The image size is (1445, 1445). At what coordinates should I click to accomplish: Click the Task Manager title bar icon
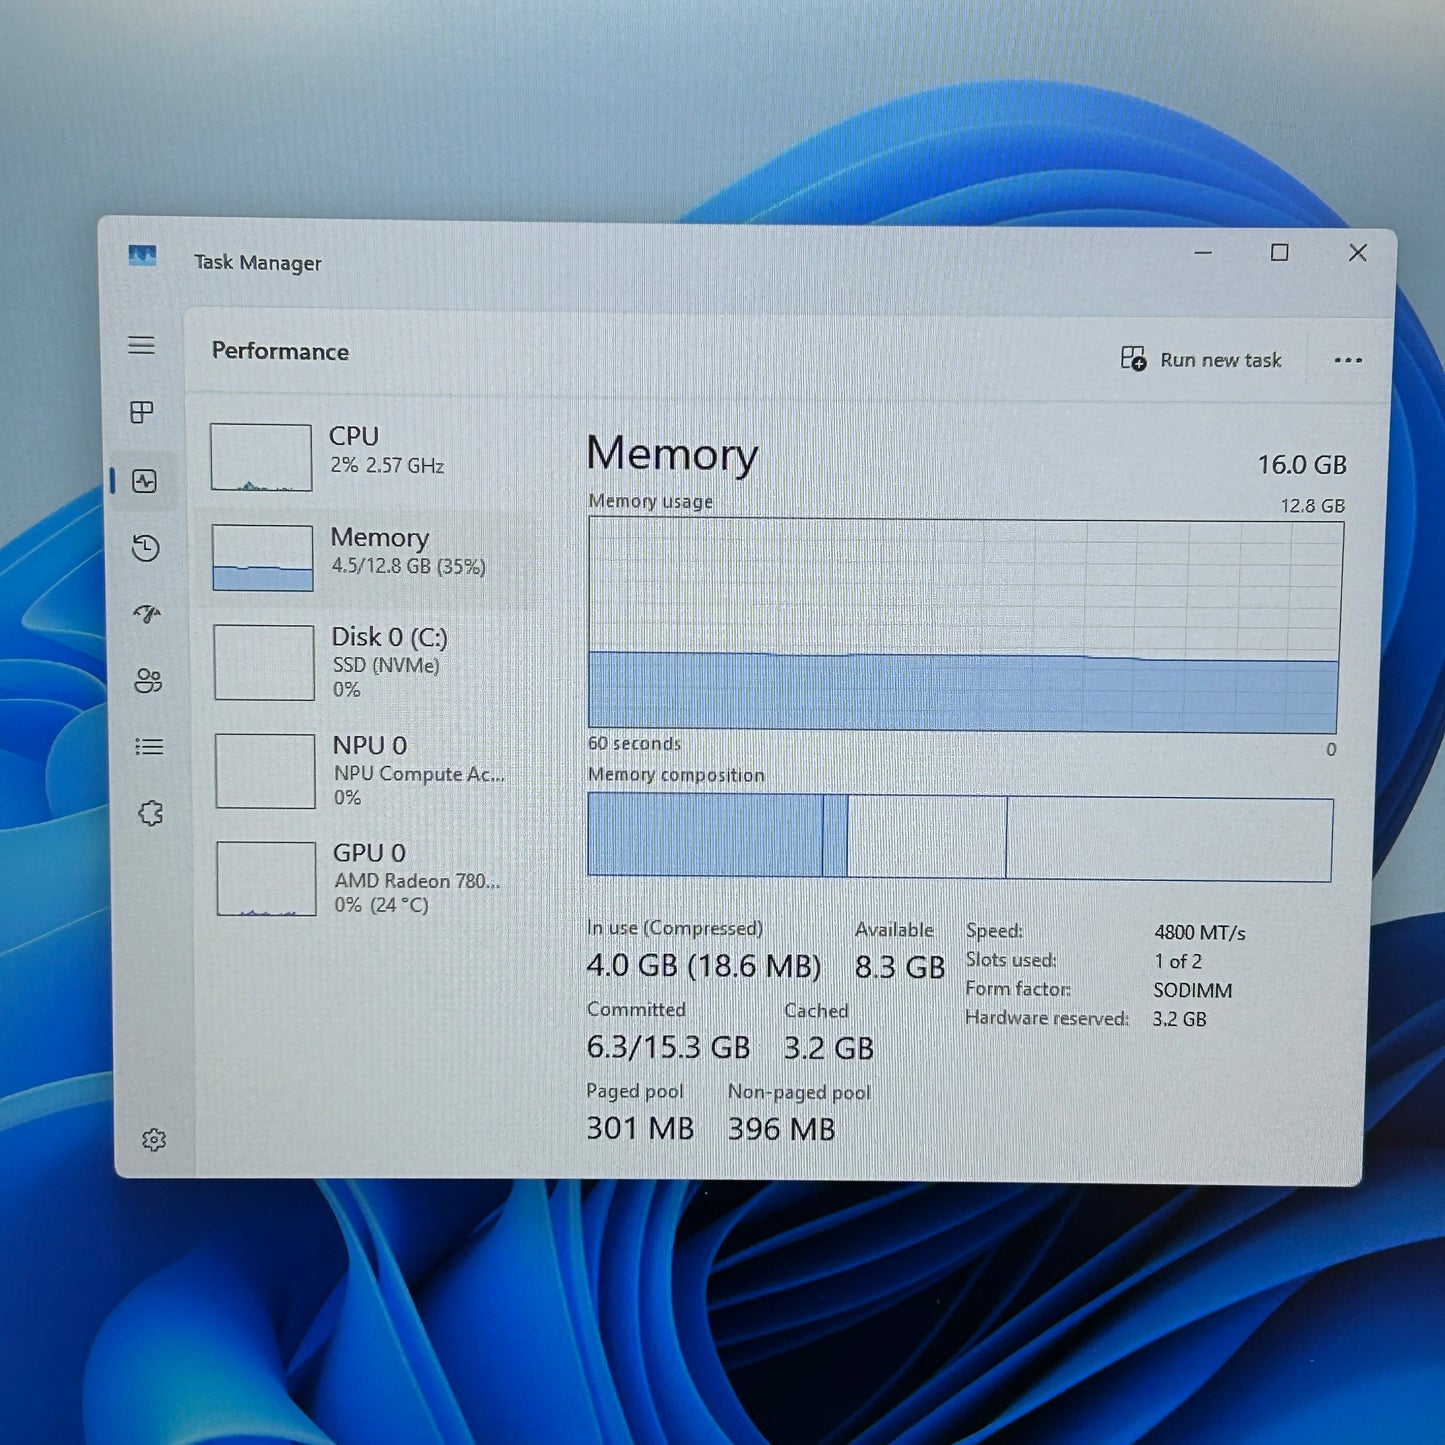141,257
